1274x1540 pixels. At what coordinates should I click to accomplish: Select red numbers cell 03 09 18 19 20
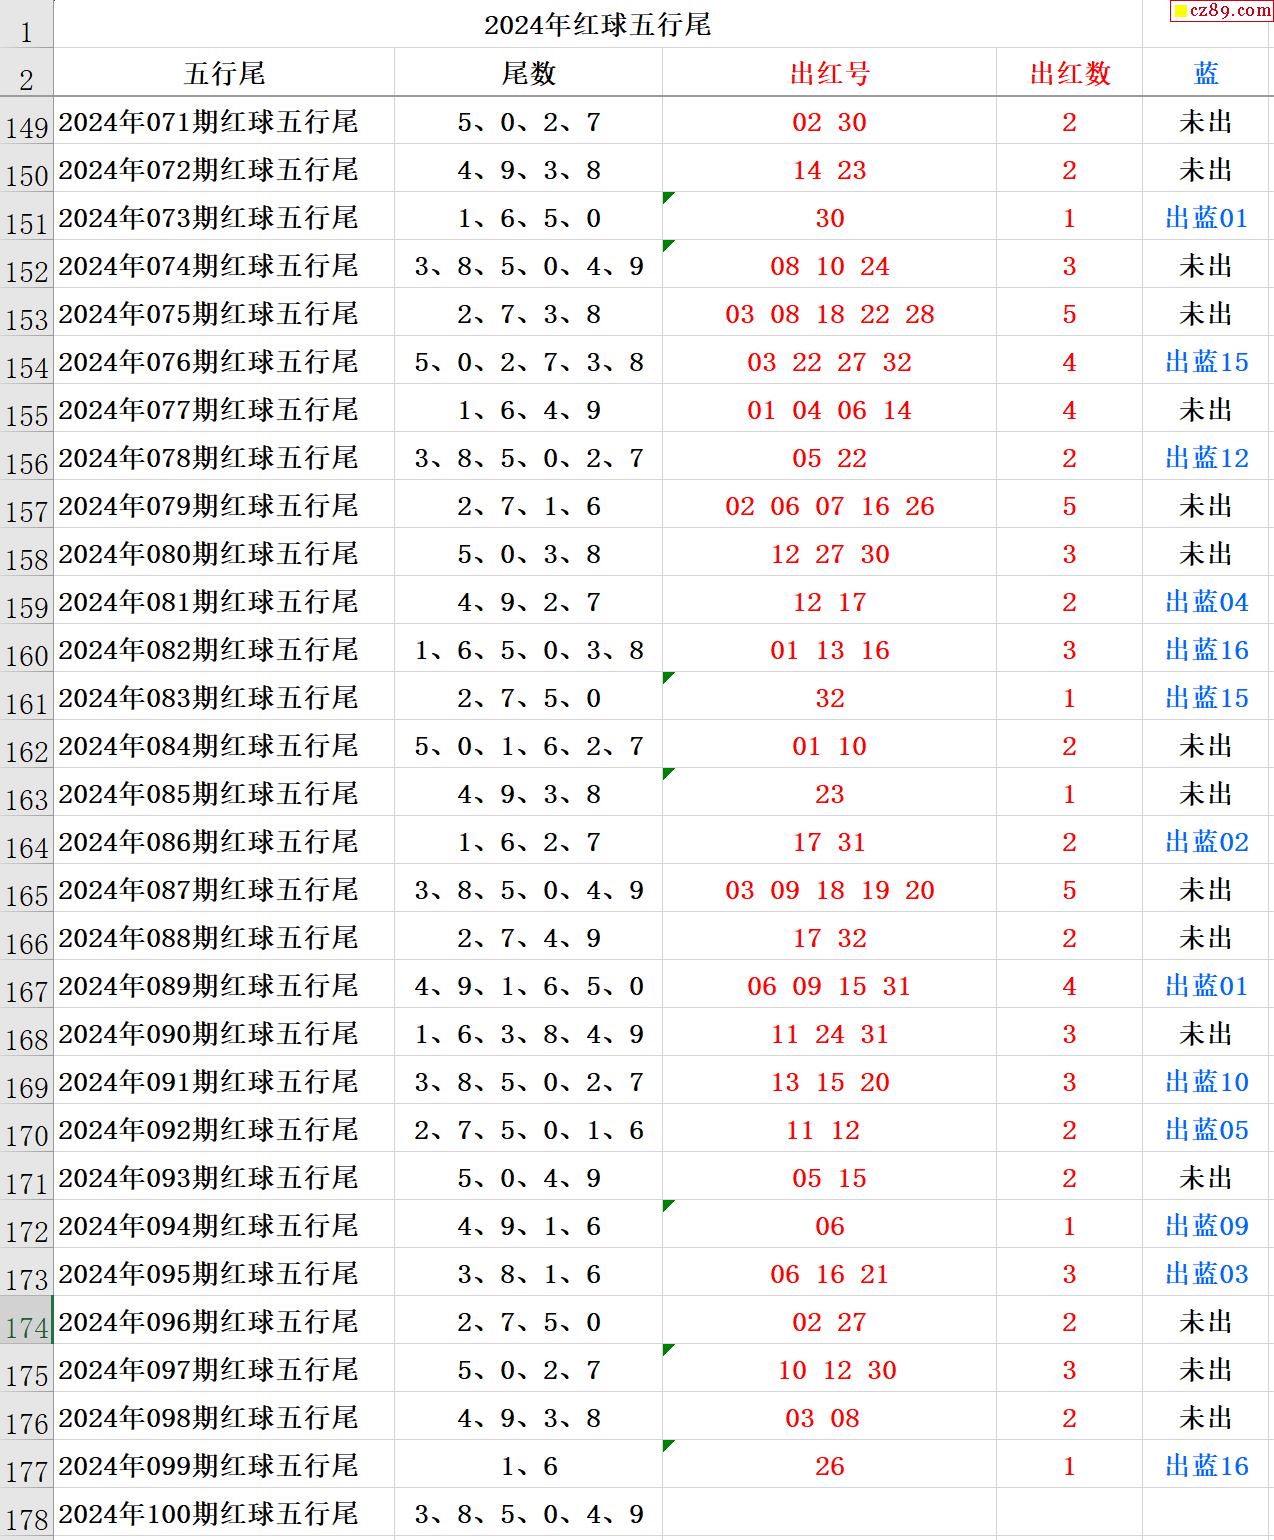[829, 889]
